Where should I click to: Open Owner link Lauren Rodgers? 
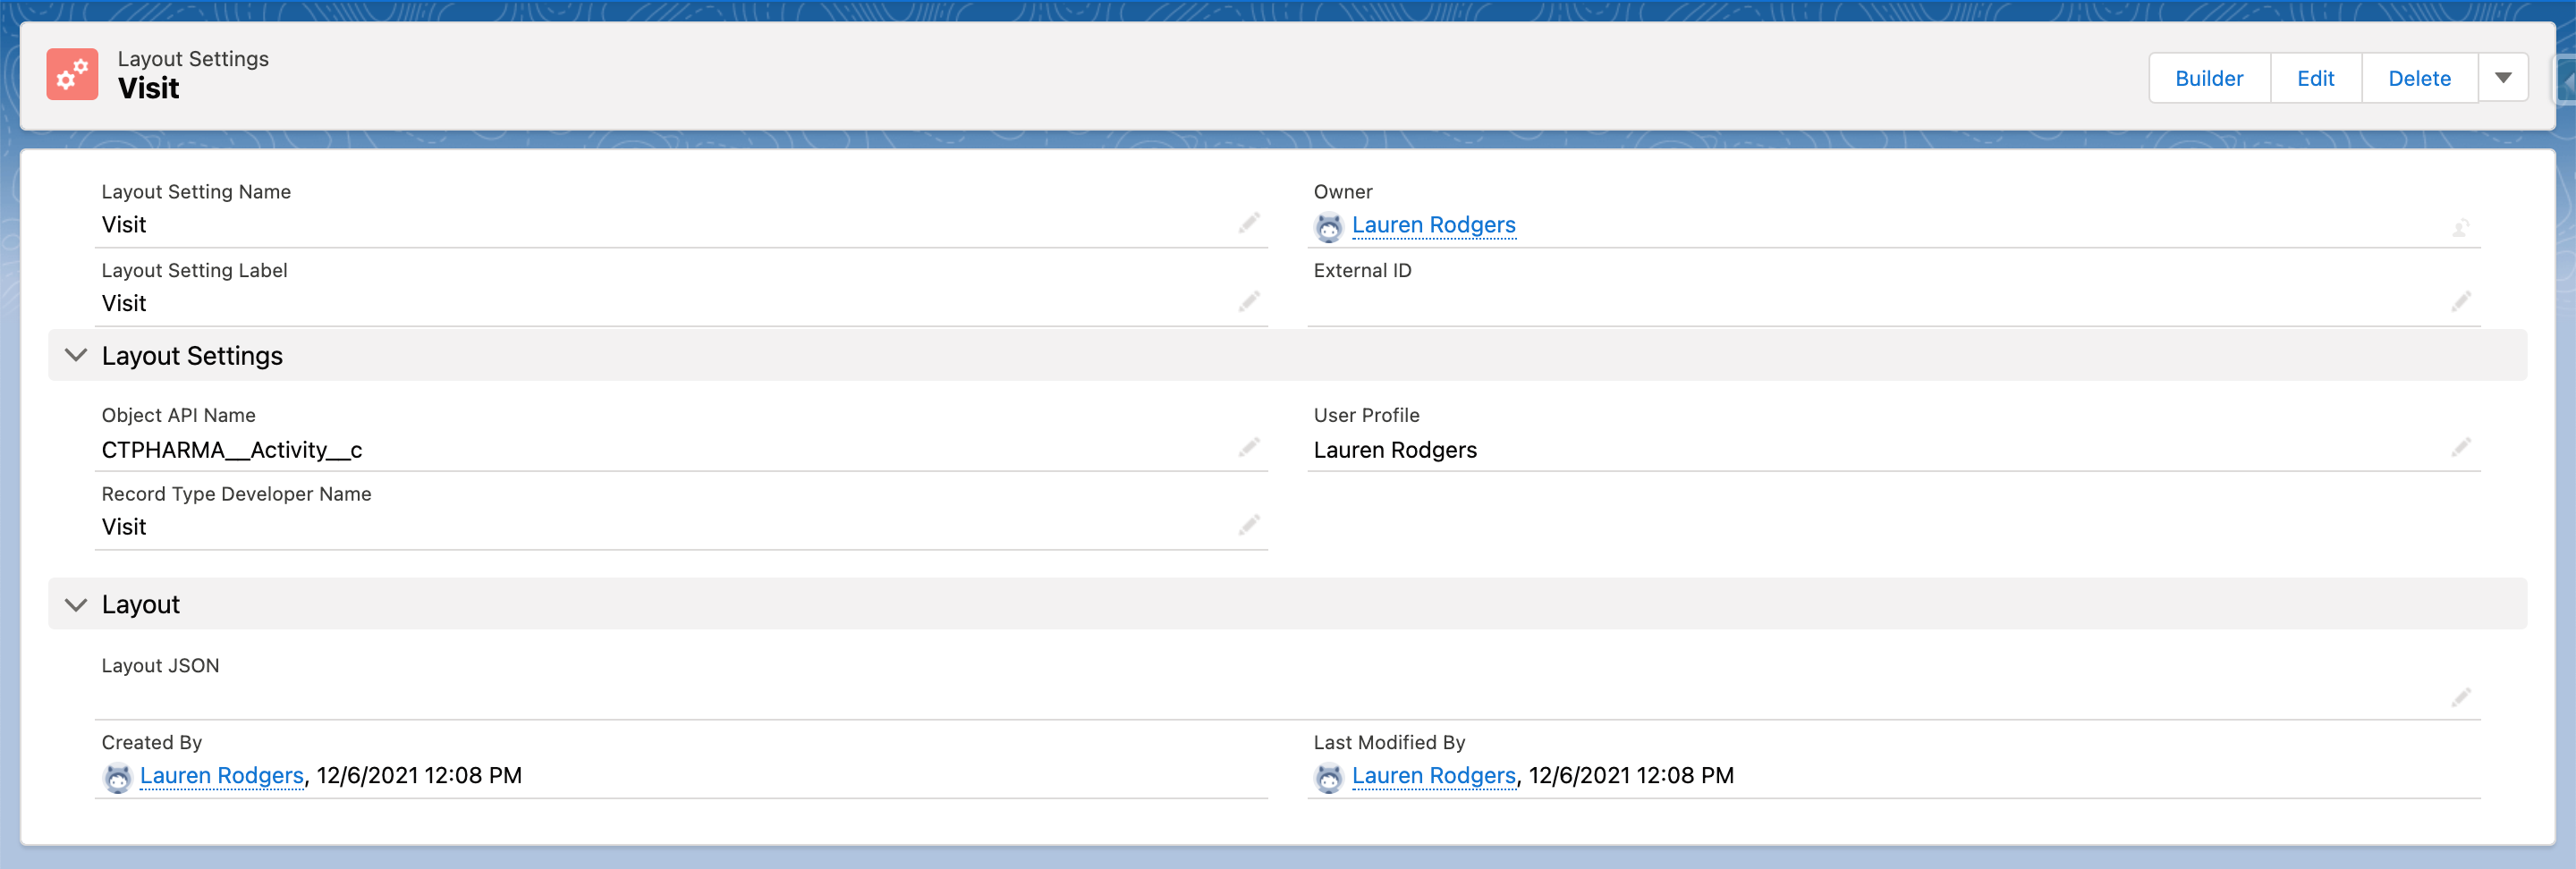[x=1432, y=225]
